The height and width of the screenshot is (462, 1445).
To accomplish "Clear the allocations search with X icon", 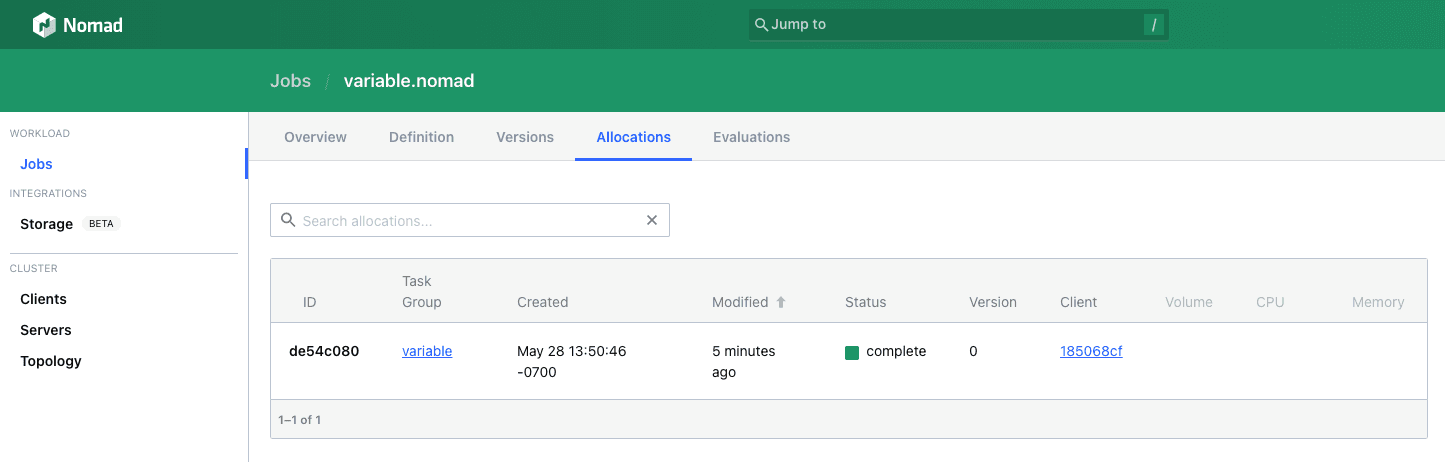I will point(652,221).
